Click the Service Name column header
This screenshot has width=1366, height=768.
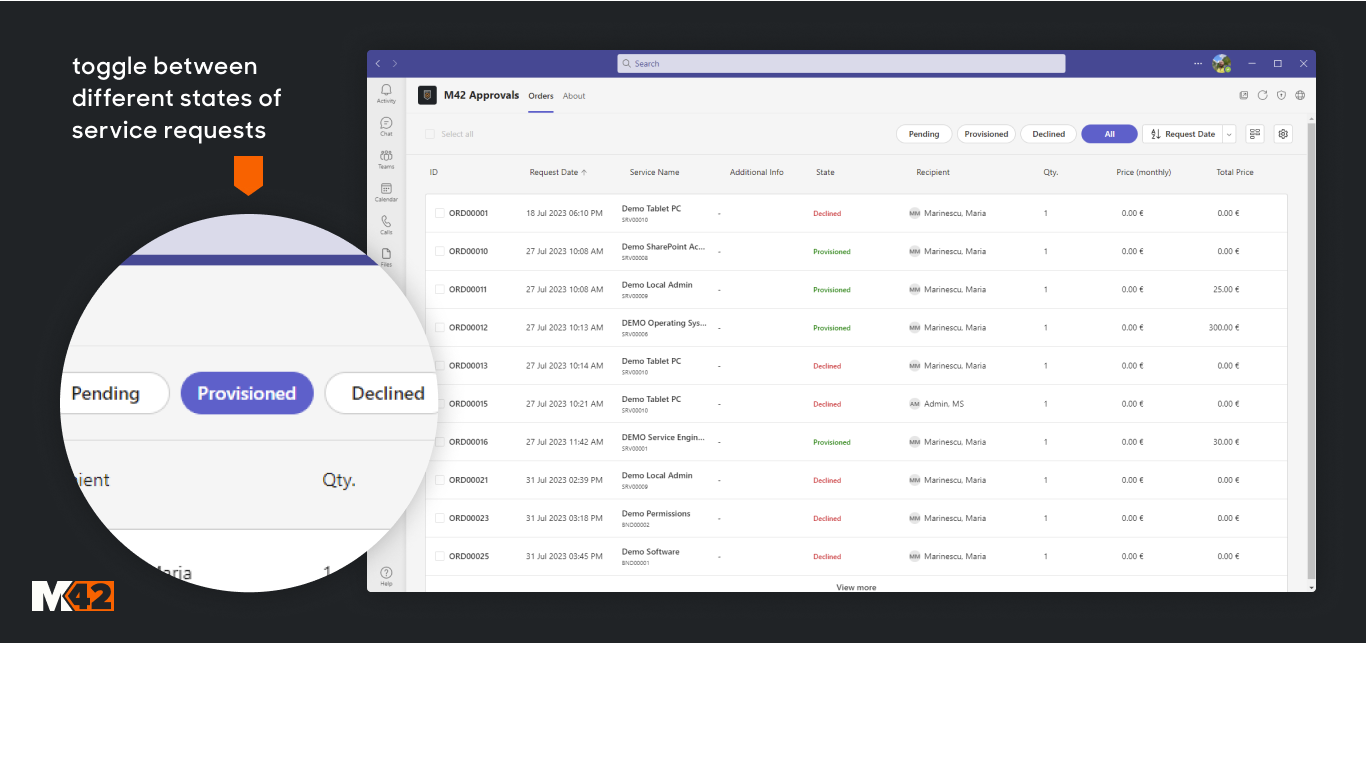pos(654,172)
